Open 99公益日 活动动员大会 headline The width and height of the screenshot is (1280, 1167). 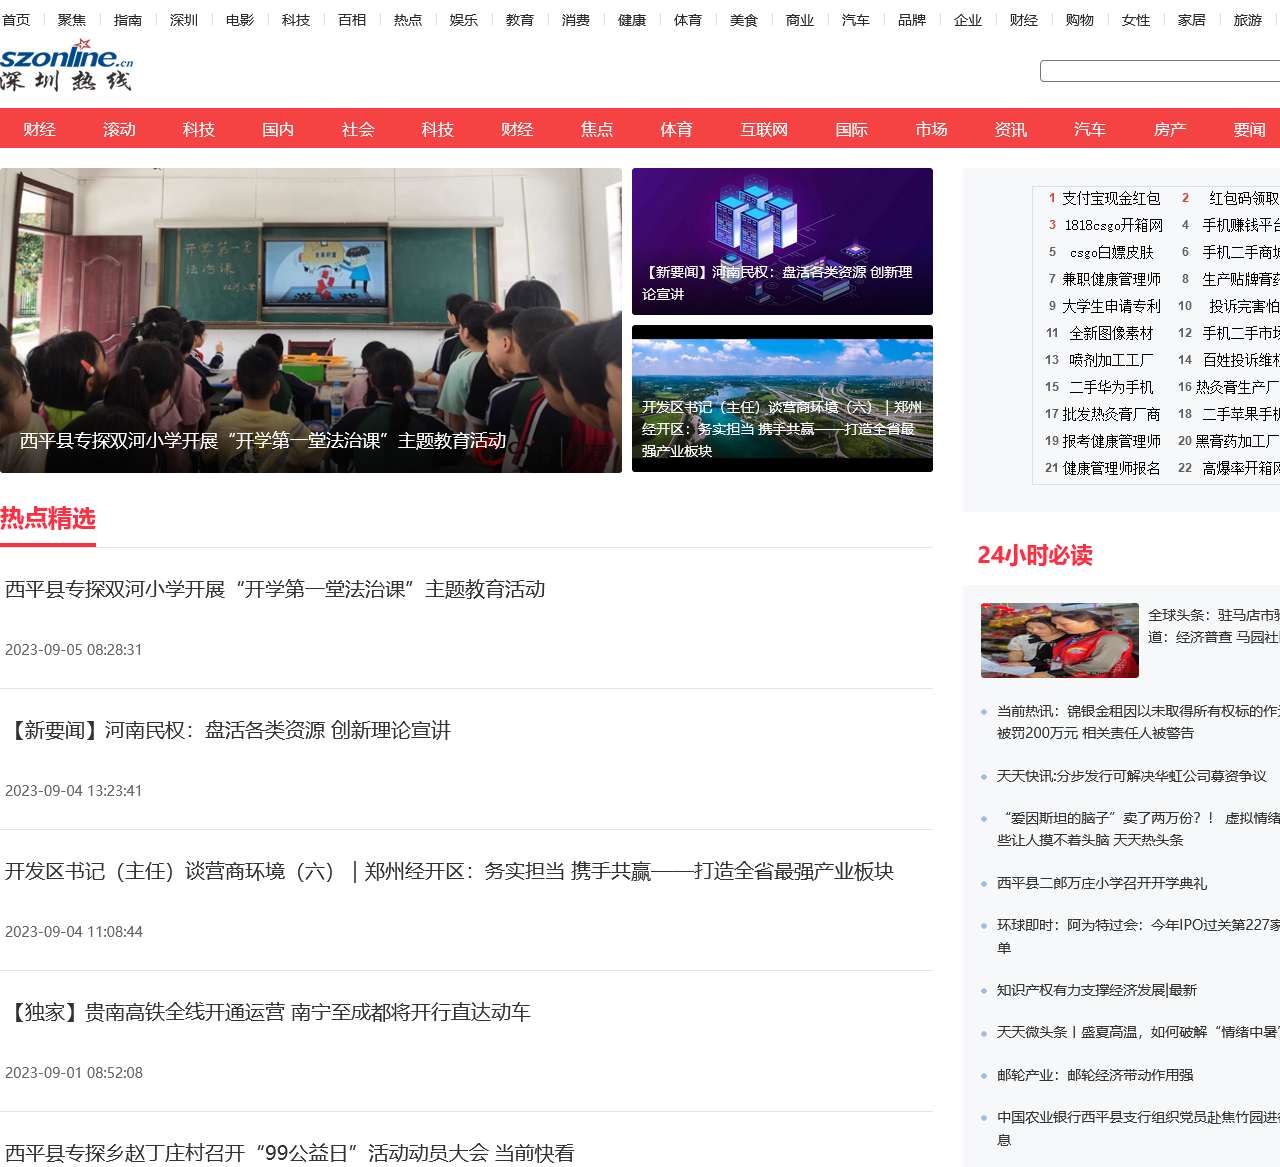tap(290, 1153)
